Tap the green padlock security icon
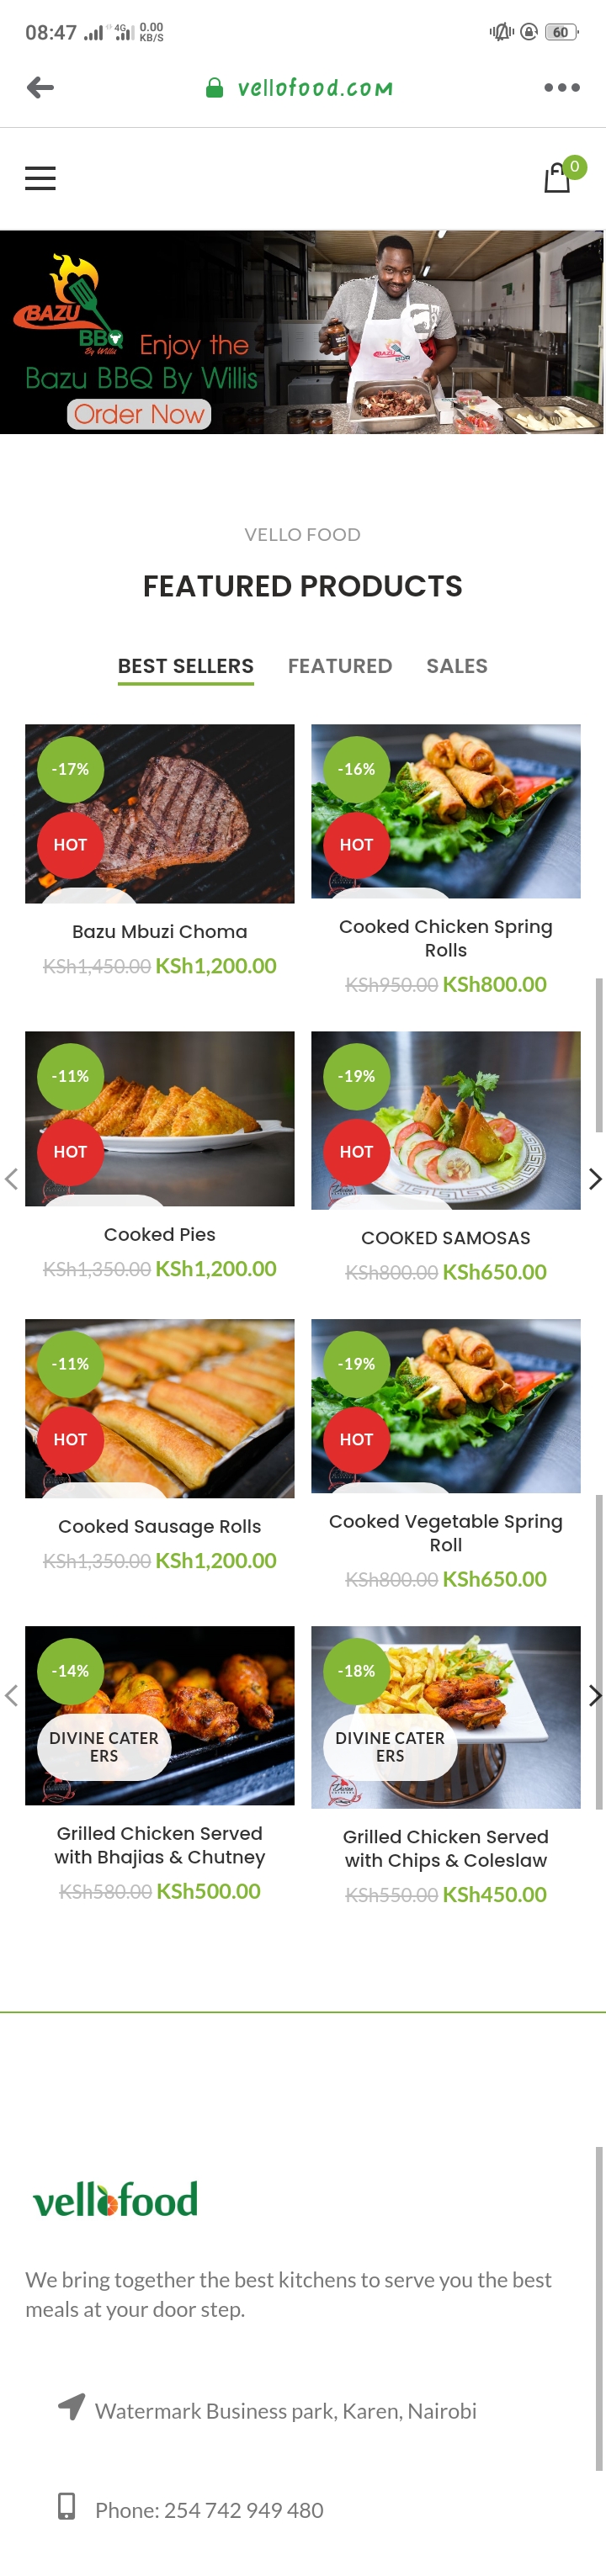This screenshot has width=606, height=2576. coord(214,88)
